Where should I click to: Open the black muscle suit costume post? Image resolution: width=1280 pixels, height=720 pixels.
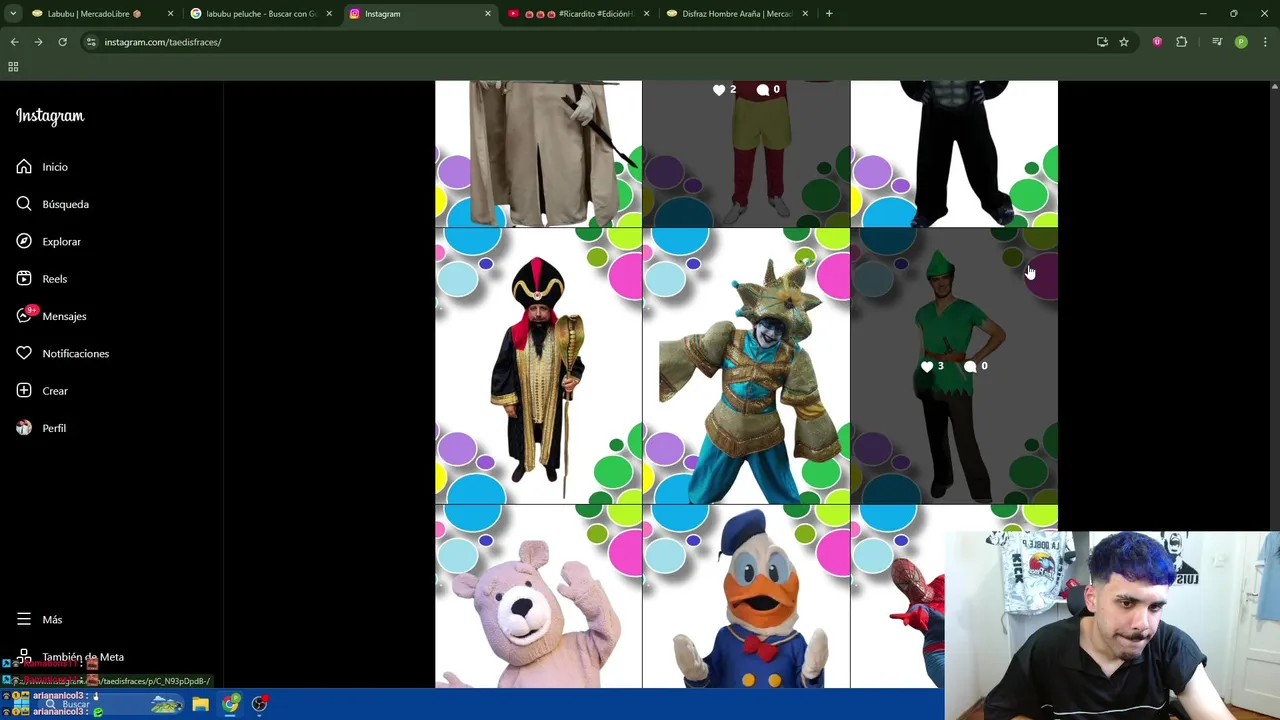point(954,154)
